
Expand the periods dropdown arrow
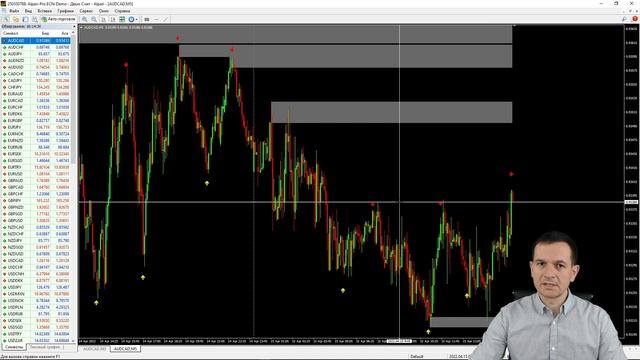click(137, 19)
